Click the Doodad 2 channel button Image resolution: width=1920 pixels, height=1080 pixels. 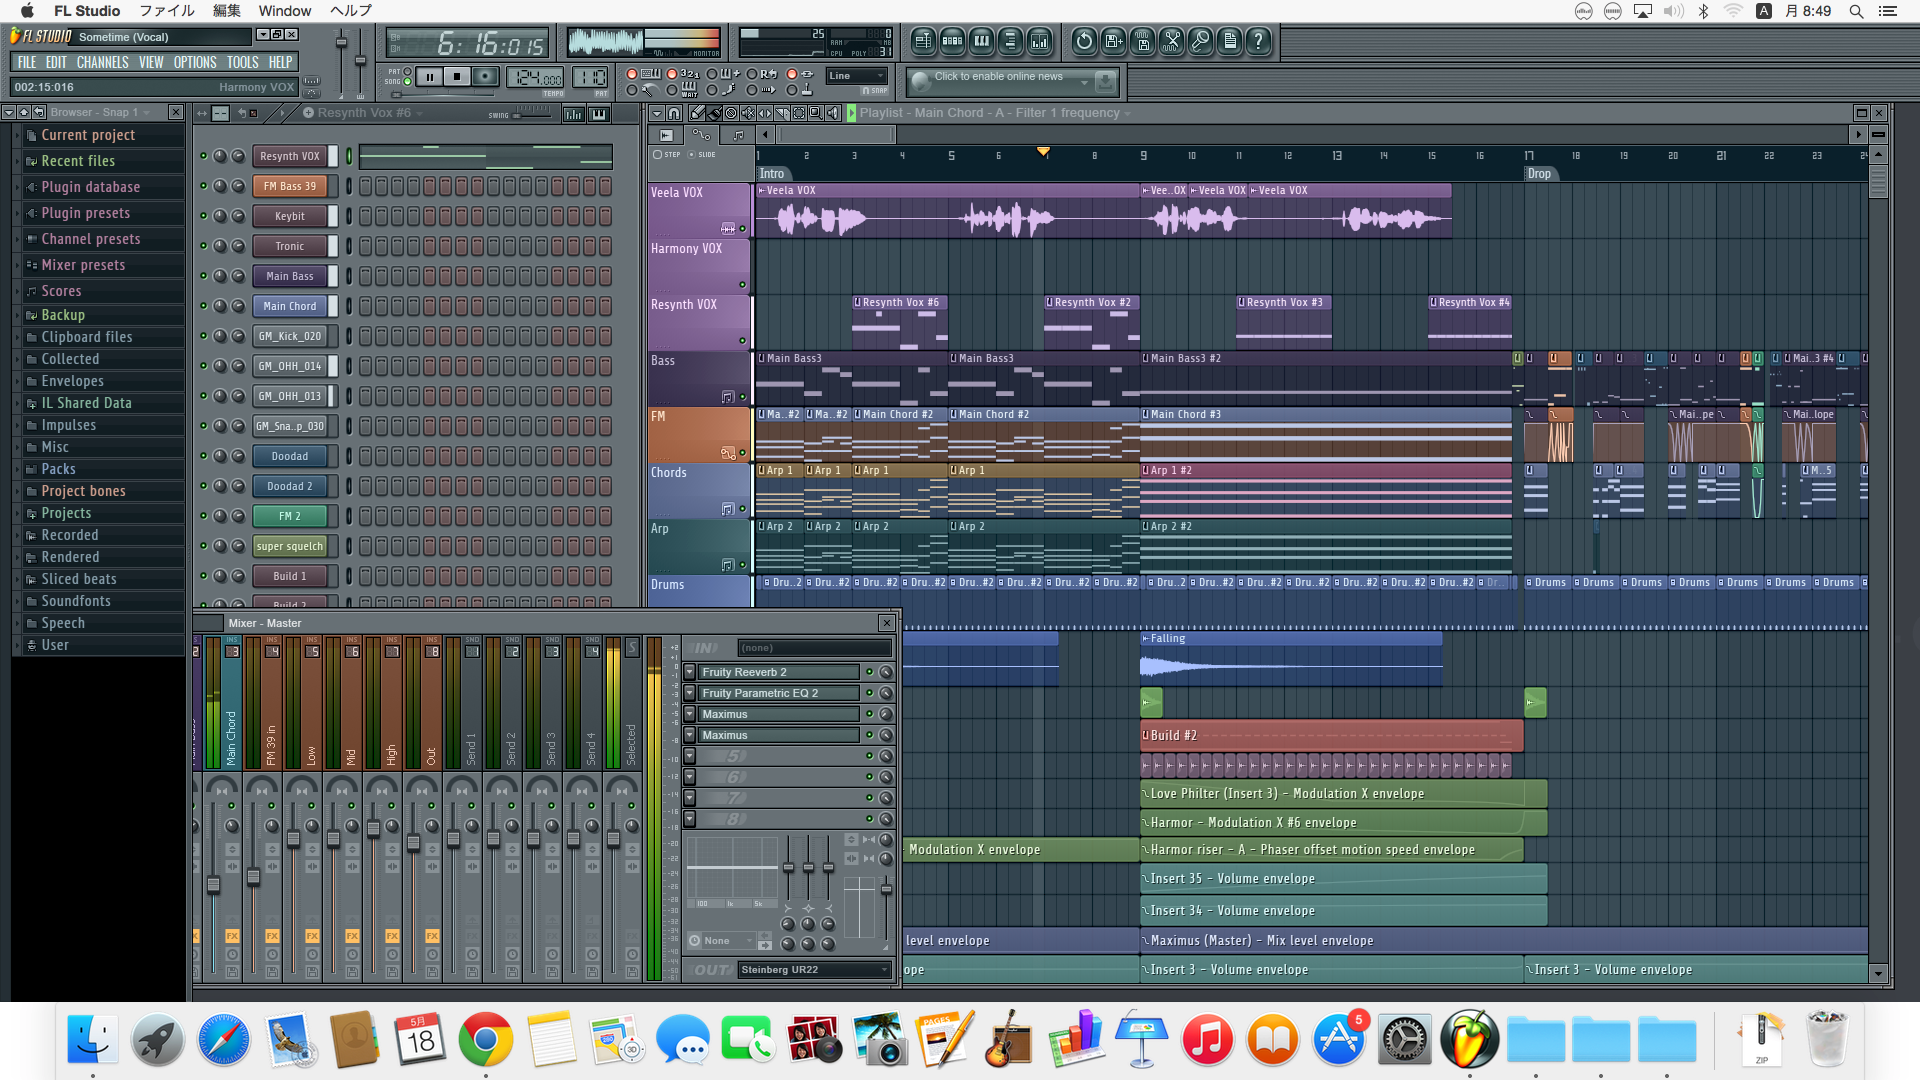(289, 486)
